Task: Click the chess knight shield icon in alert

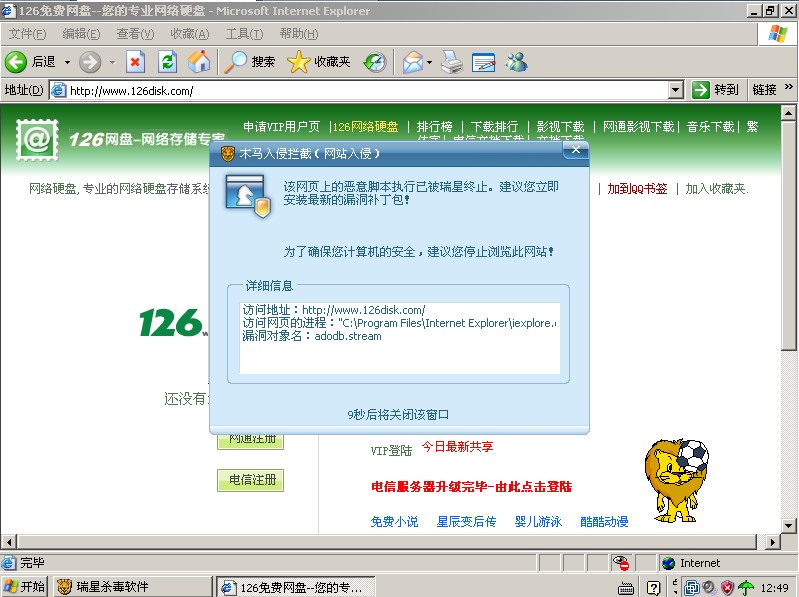Action: click(x=248, y=196)
